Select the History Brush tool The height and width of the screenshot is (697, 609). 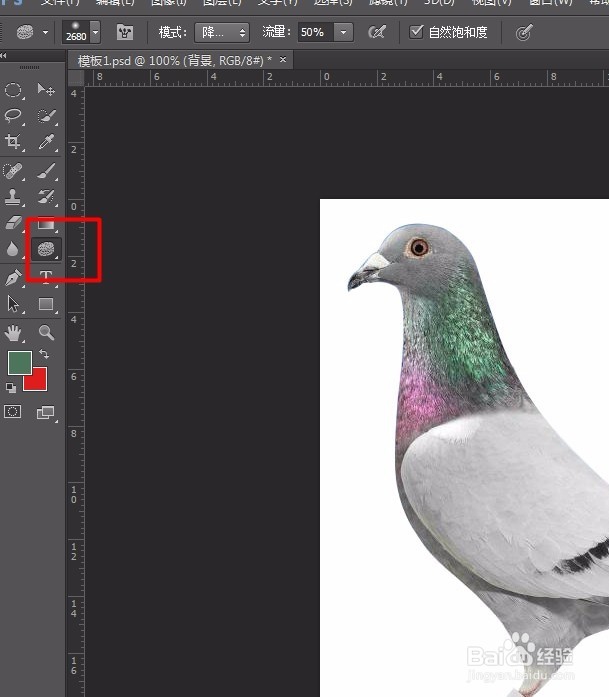(x=46, y=196)
